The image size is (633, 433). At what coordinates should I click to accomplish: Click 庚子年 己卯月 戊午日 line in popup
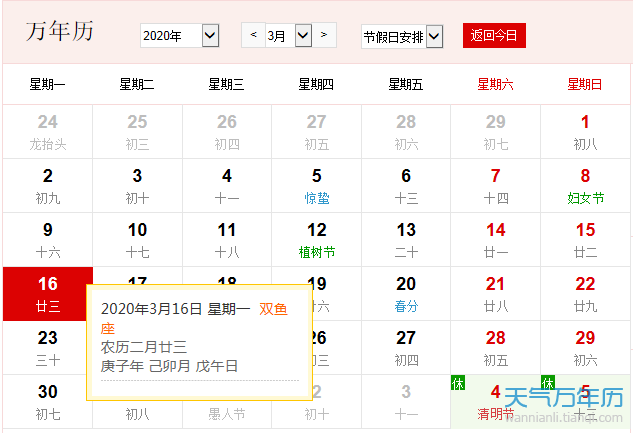(169, 366)
